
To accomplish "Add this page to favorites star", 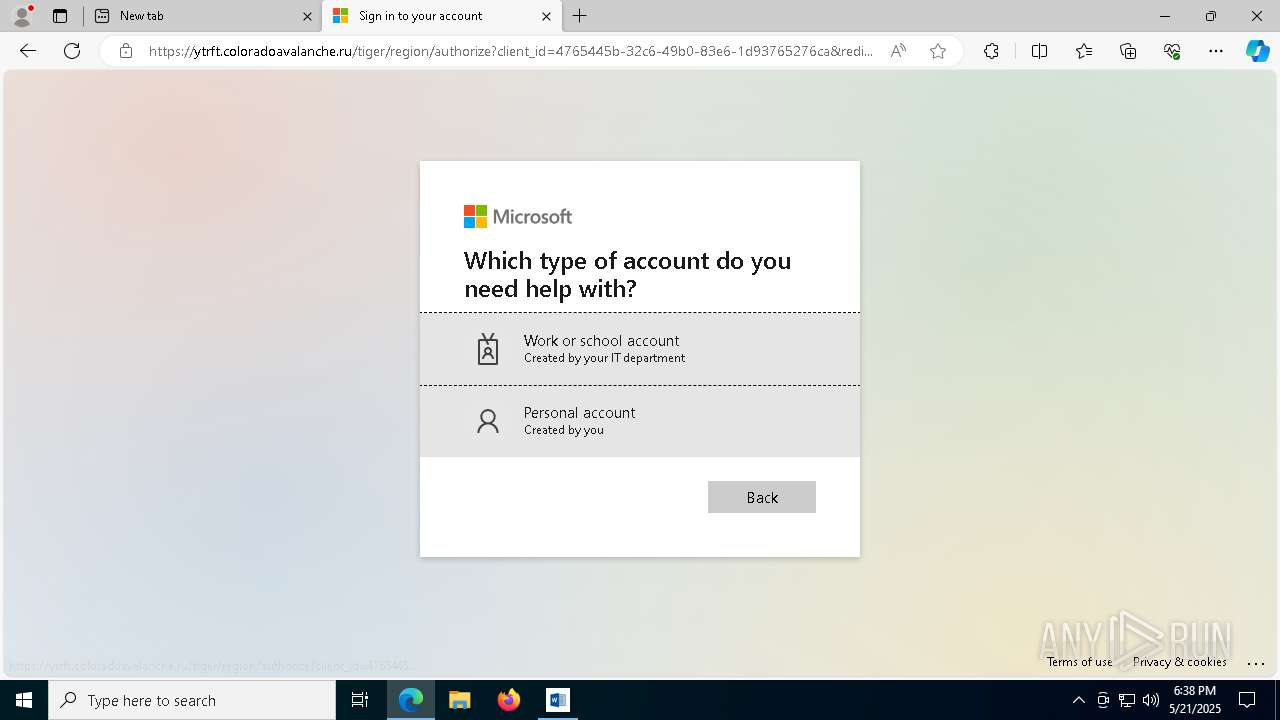I will click(938, 51).
